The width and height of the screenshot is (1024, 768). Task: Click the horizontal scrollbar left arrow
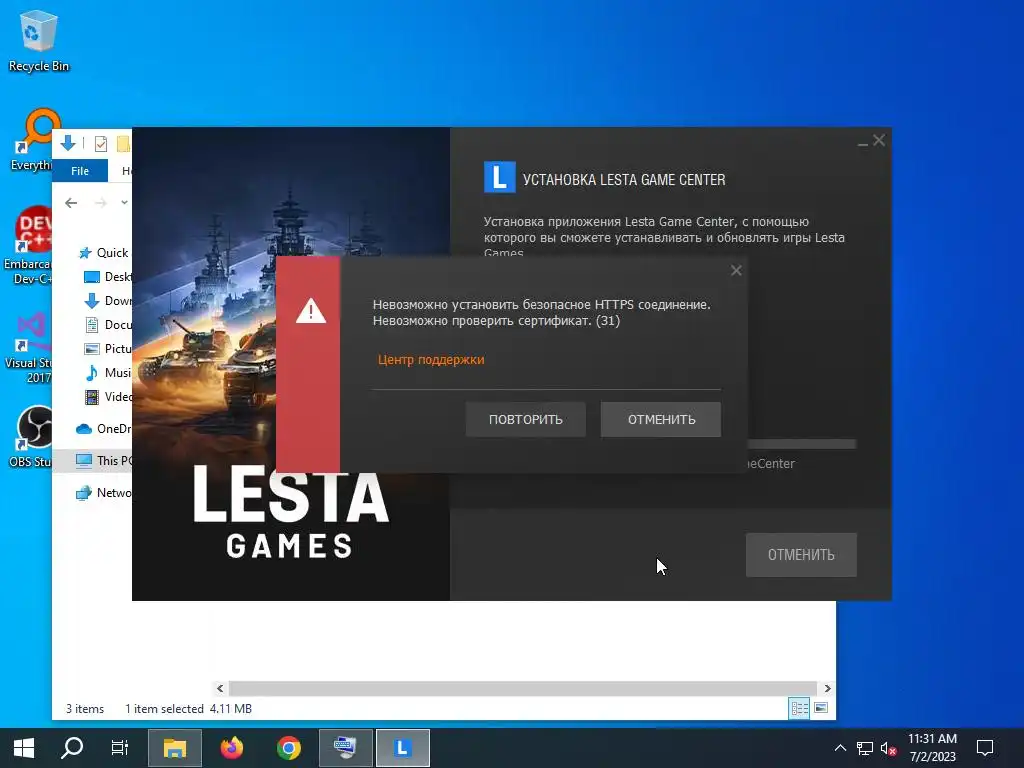[x=220, y=688]
